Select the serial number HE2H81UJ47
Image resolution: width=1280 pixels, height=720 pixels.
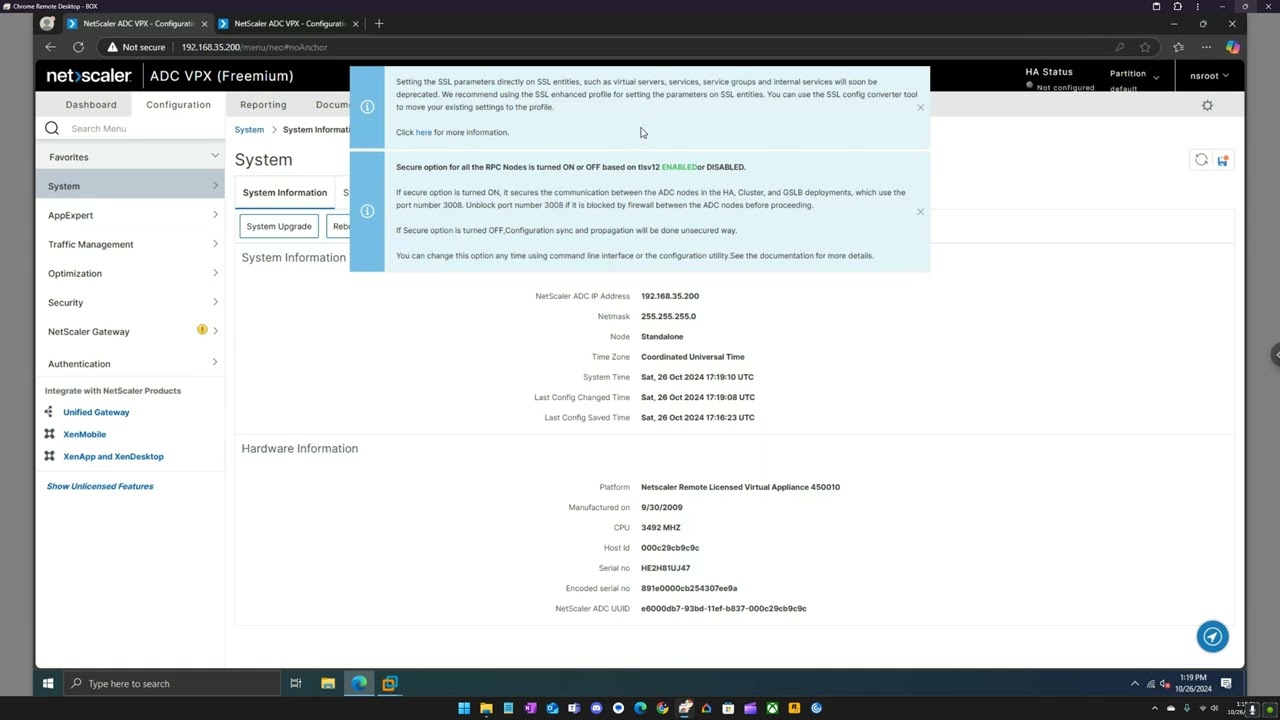[665, 568]
